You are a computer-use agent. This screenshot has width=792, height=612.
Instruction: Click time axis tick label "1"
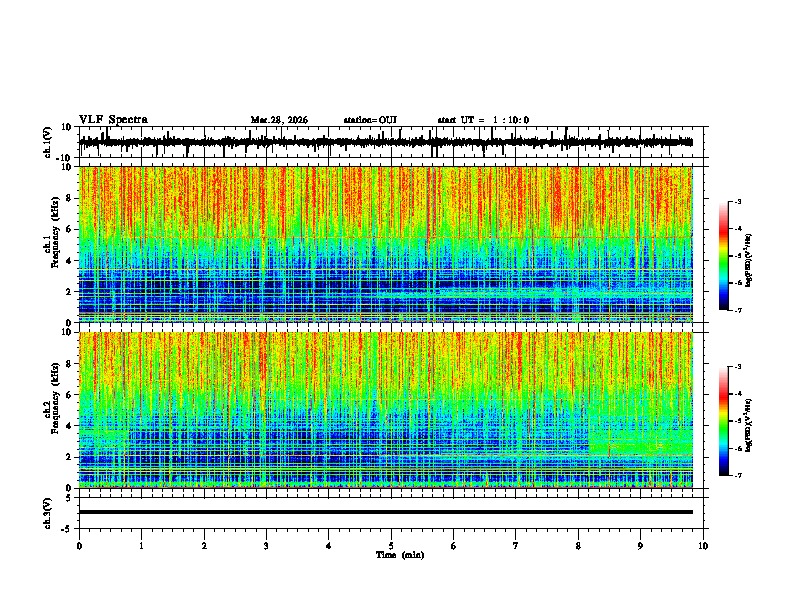point(141,546)
